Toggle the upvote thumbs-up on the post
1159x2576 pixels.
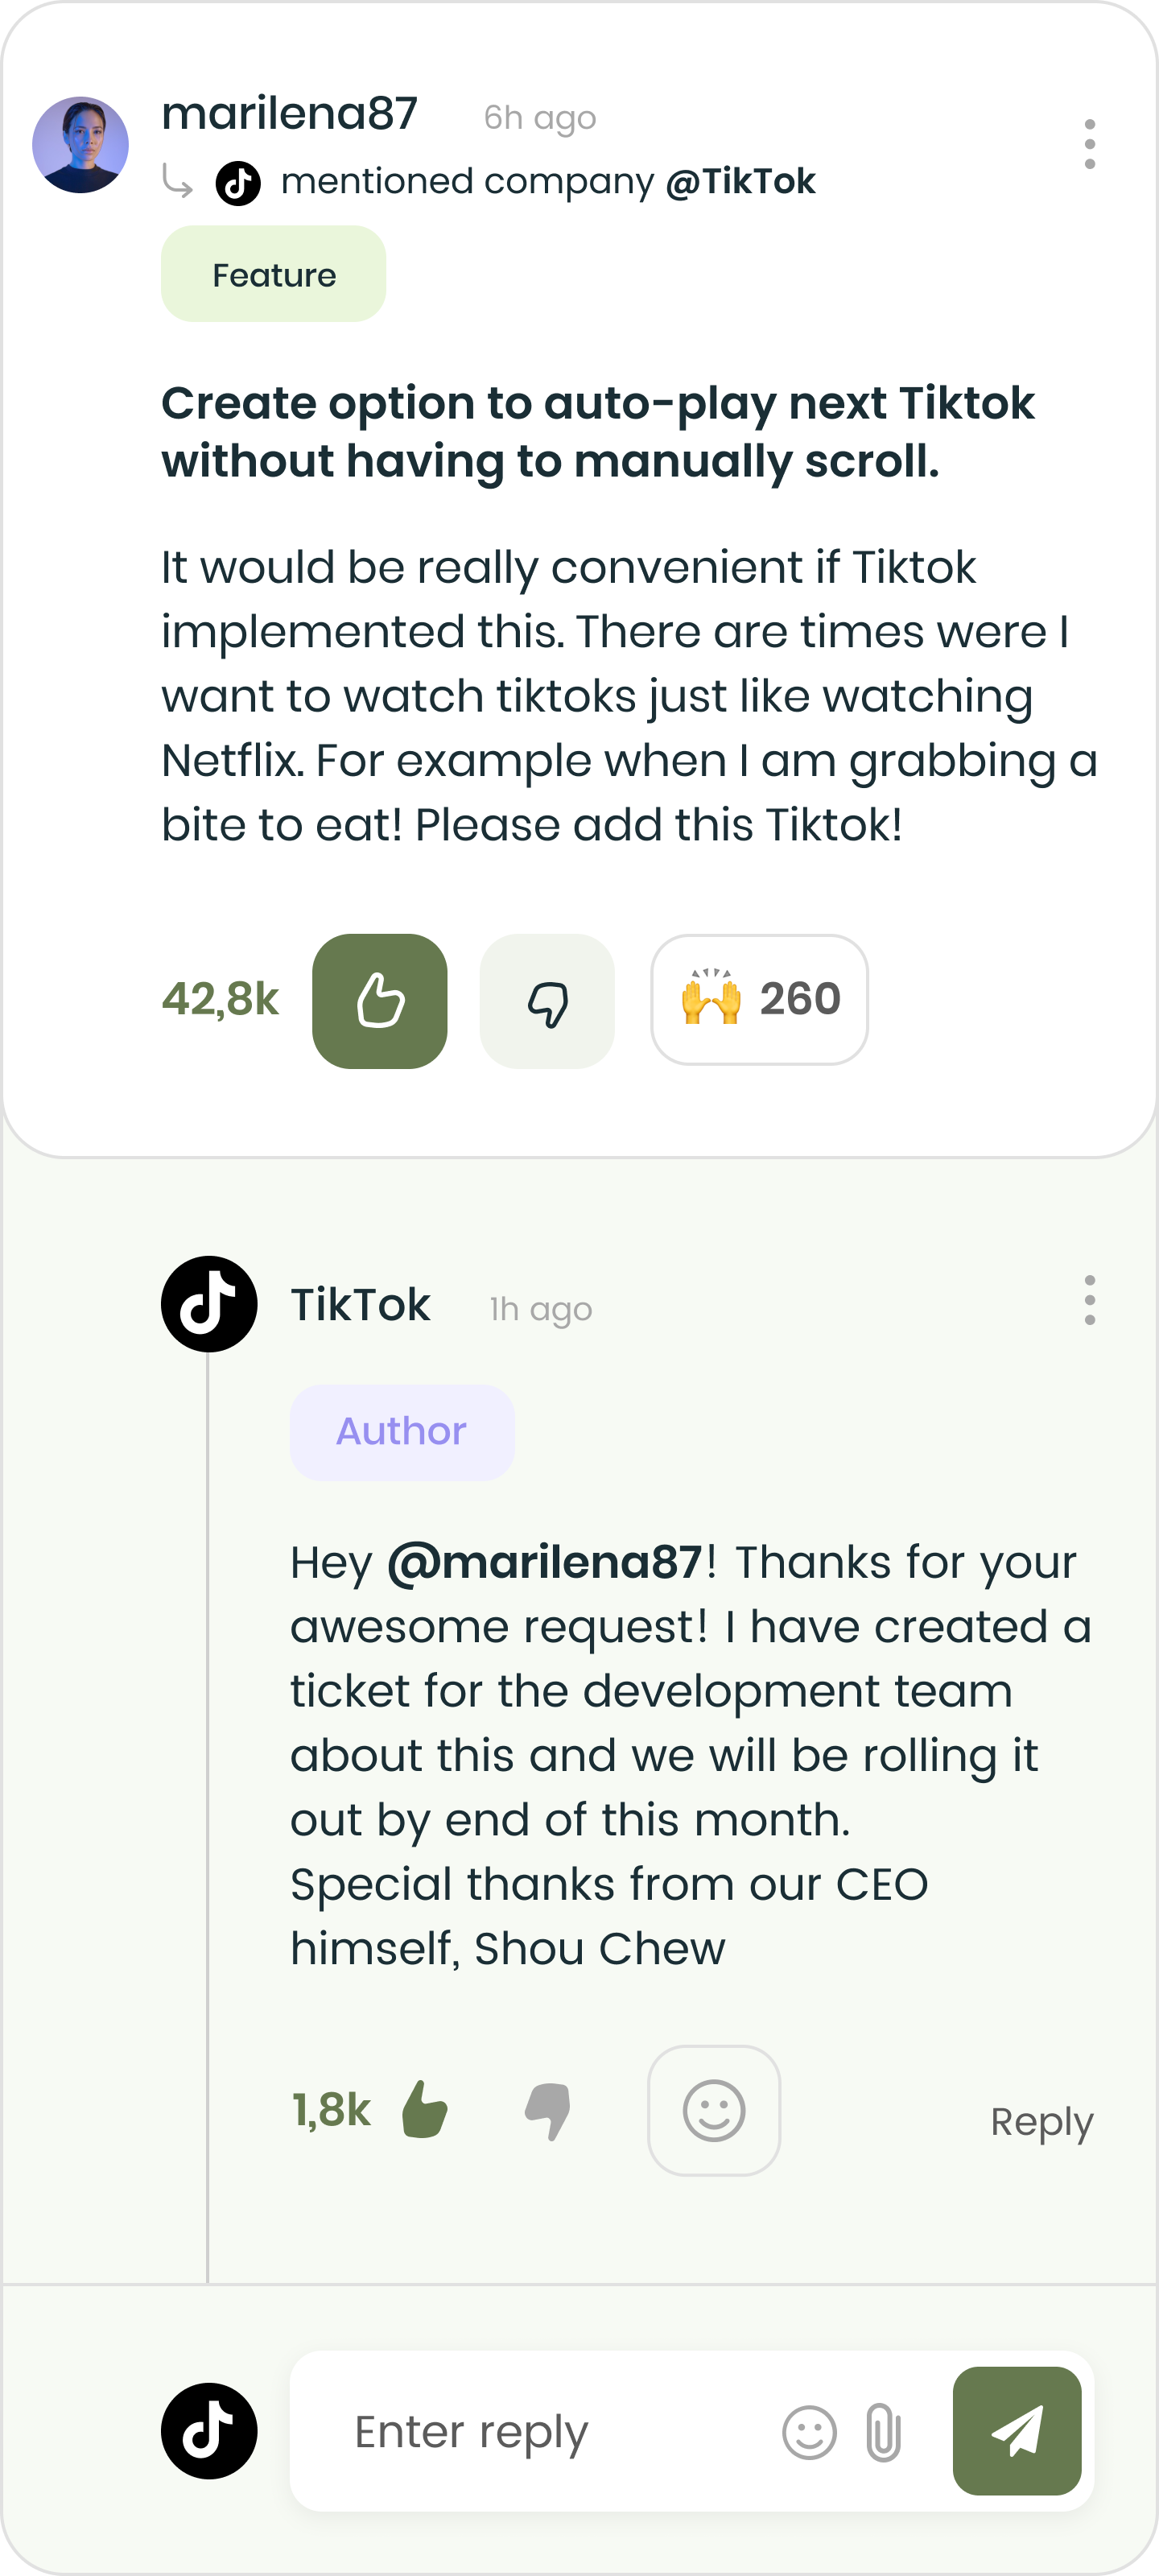pos(379,1001)
